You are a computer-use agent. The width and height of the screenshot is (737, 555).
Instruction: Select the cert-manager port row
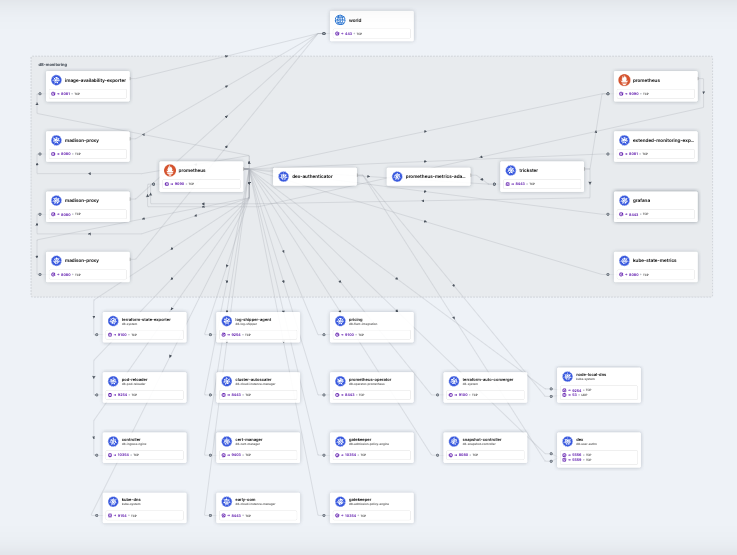(259, 455)
